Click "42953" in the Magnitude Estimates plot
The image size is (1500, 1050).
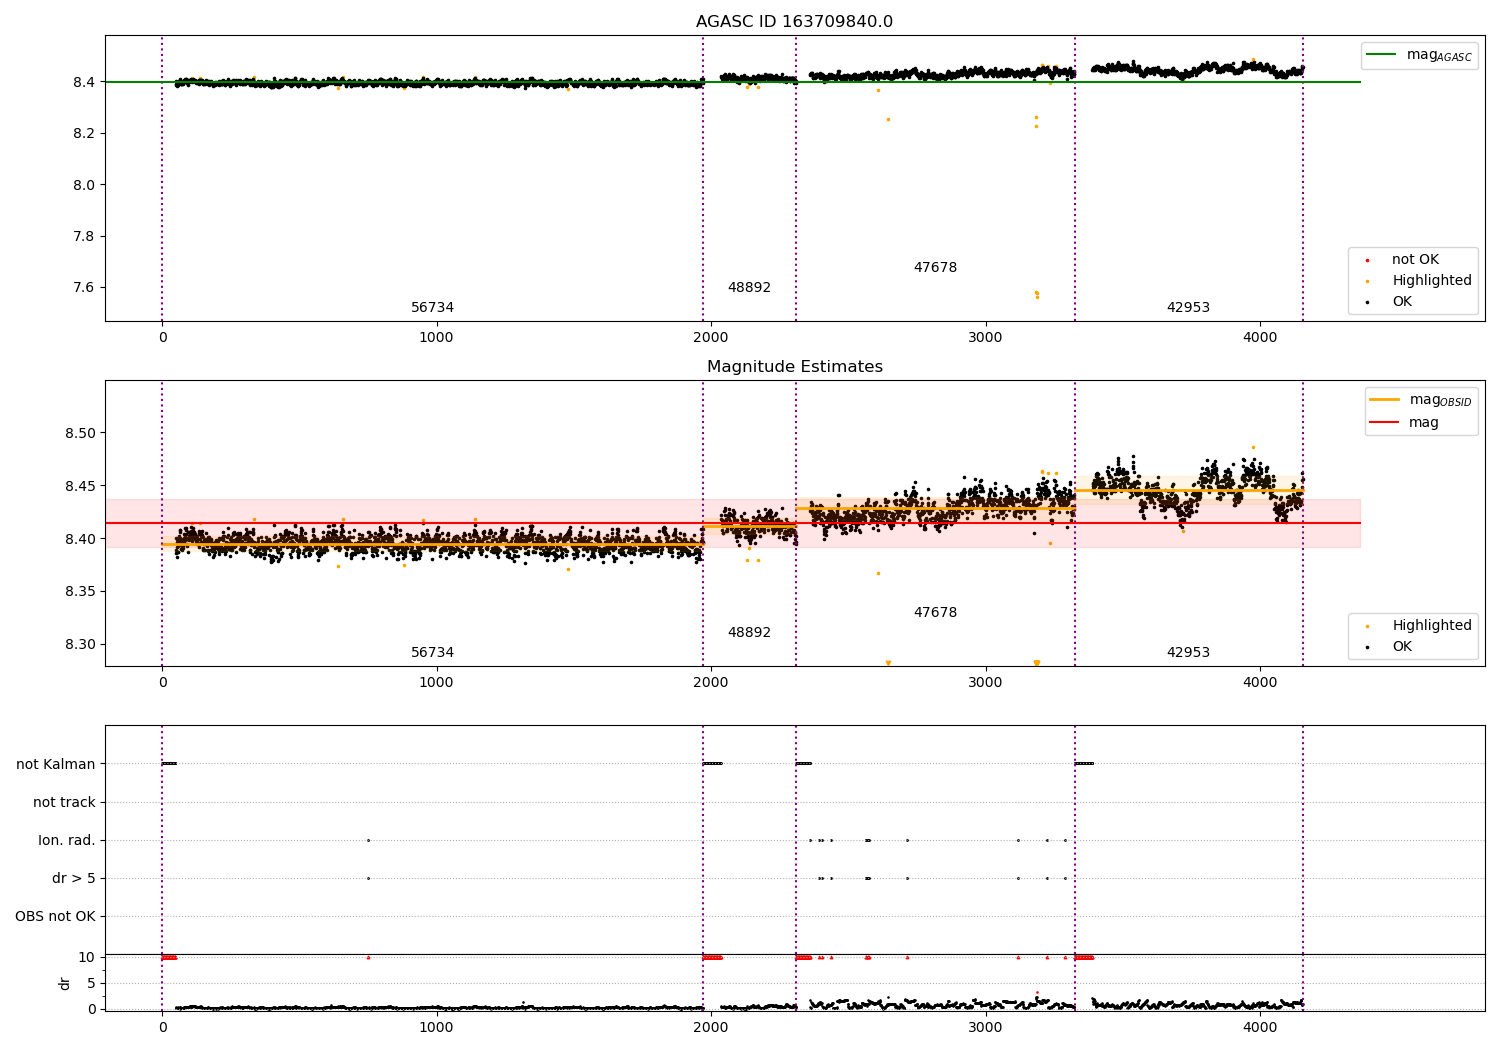[1188, 653]
